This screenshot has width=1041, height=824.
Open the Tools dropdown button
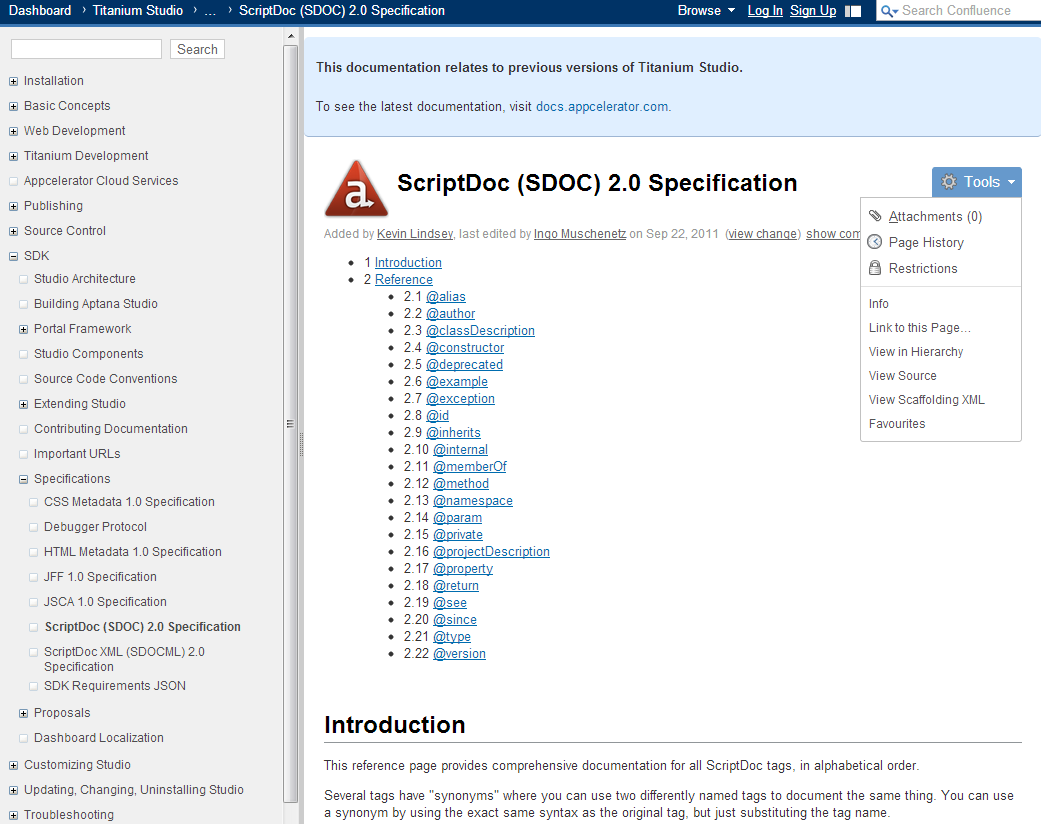(x=977, y=182)
